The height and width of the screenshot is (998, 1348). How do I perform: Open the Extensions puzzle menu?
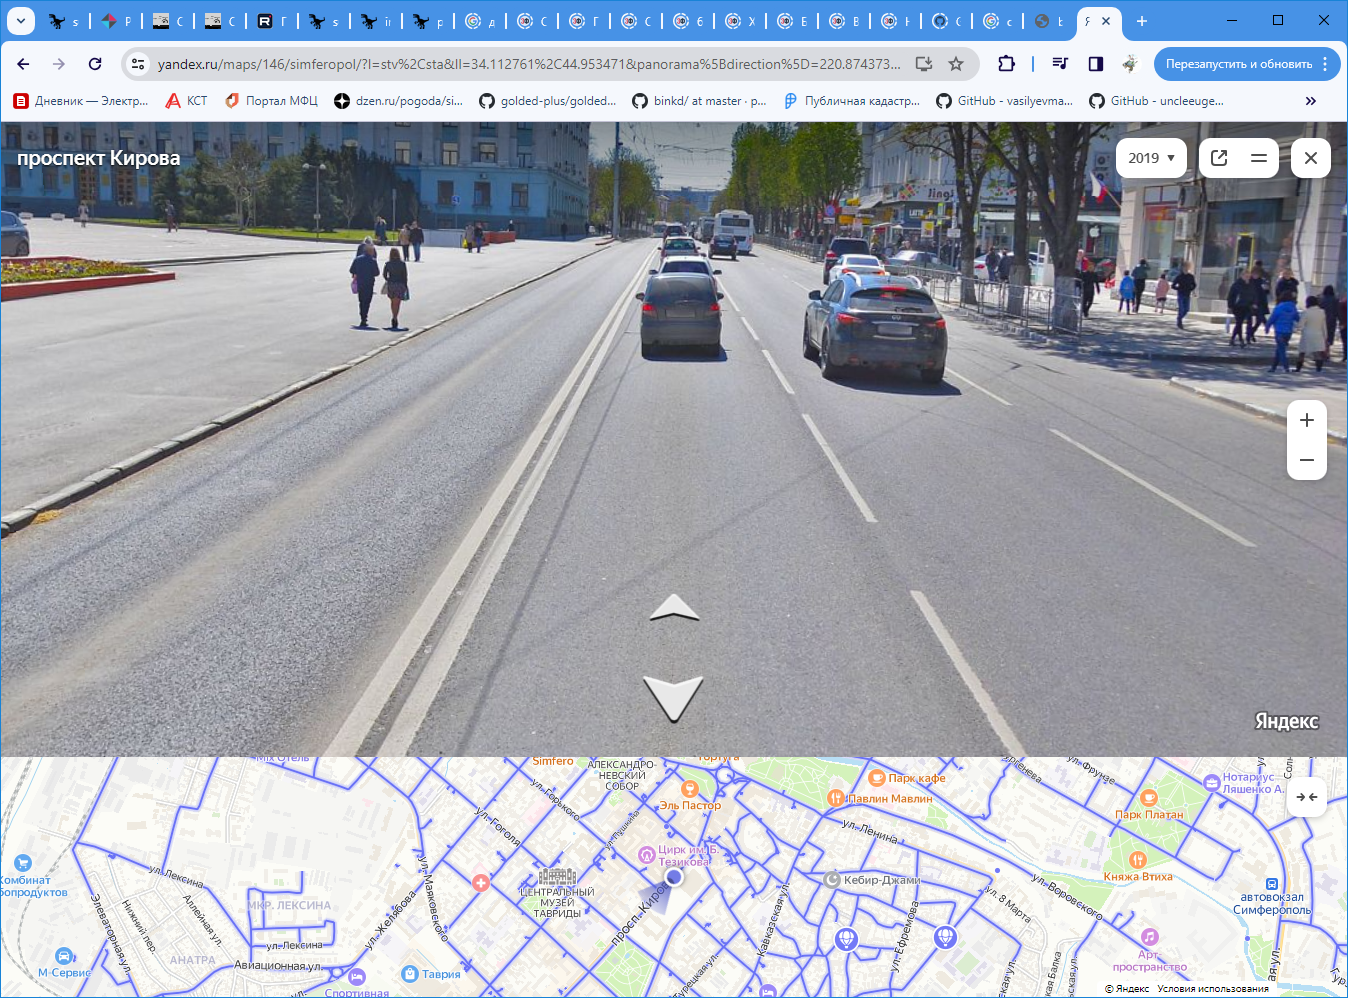(1006, 64)
